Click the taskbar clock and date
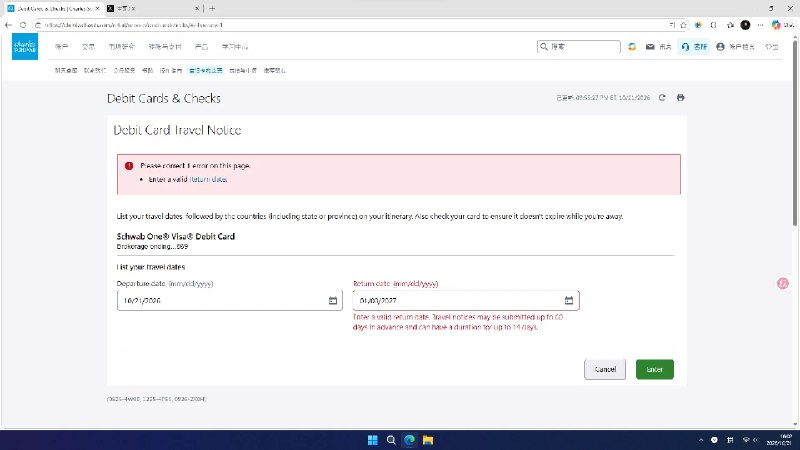The width and height of the screenshot is (800, 450). point(779,440)
